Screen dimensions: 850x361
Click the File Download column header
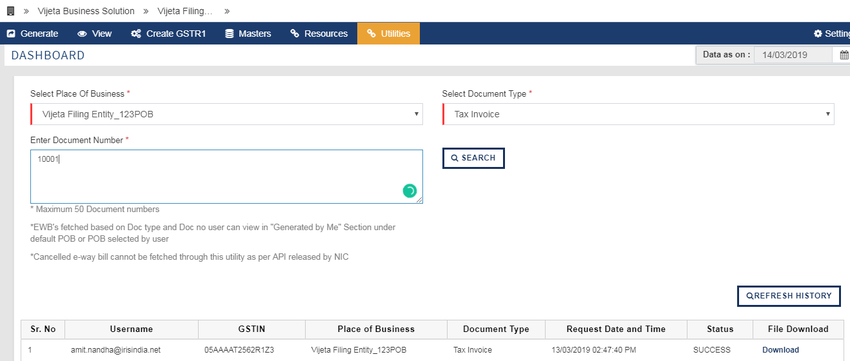click(x=798, y=329)
